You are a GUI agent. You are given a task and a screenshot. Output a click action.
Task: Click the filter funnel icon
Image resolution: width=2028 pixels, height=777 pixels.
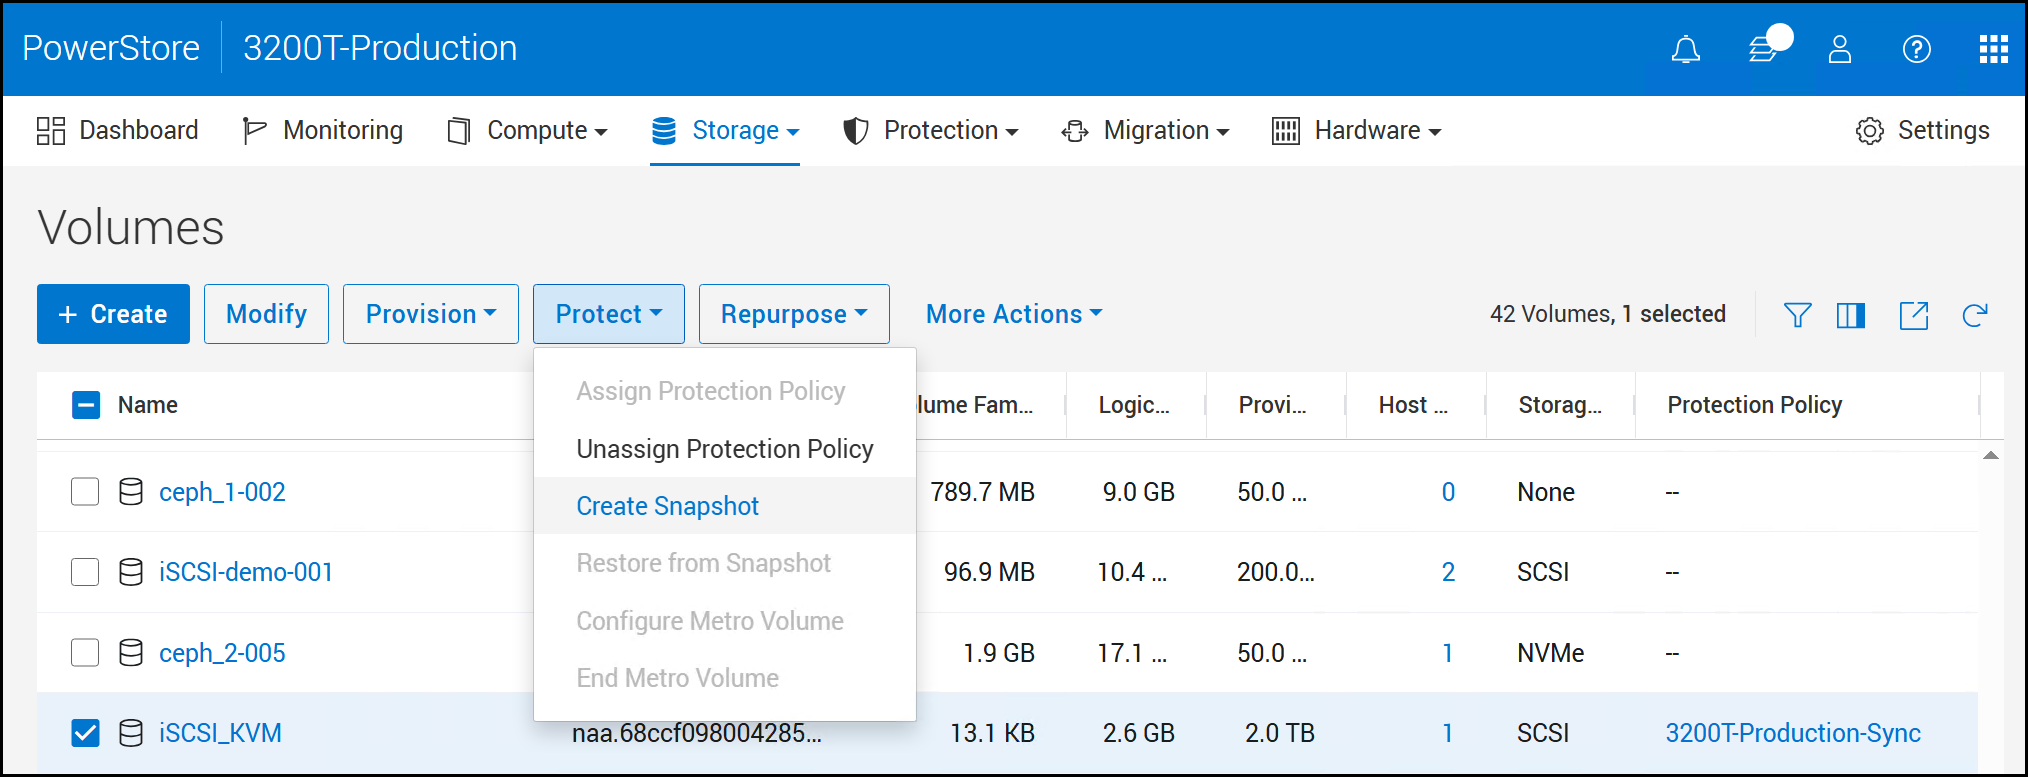coord(1797,315)
